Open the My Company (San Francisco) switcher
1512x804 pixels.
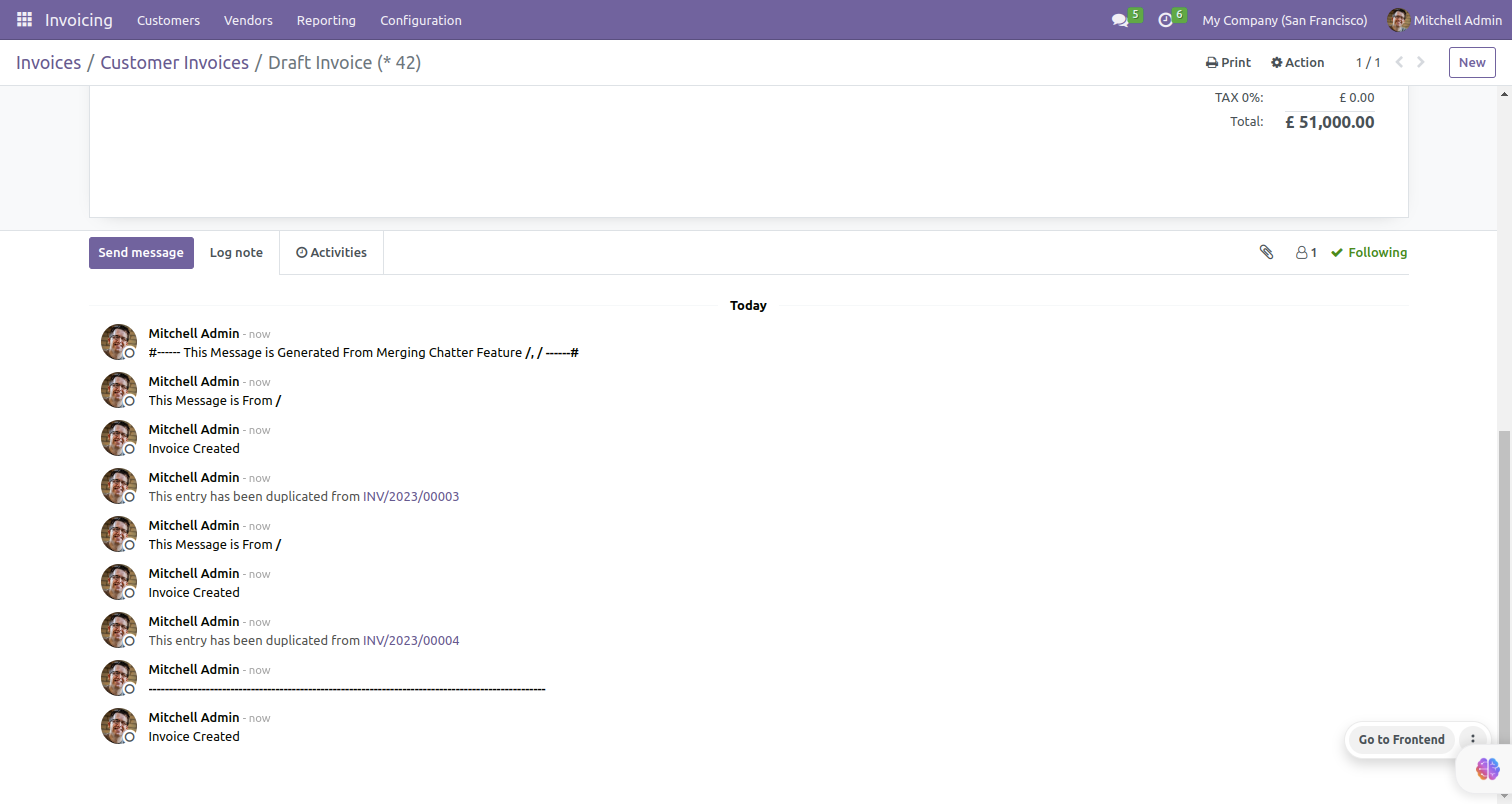point(1285,20)
